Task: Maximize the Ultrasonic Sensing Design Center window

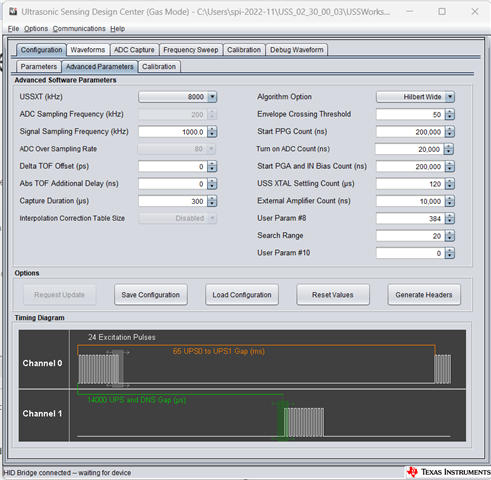Action: 442,12
